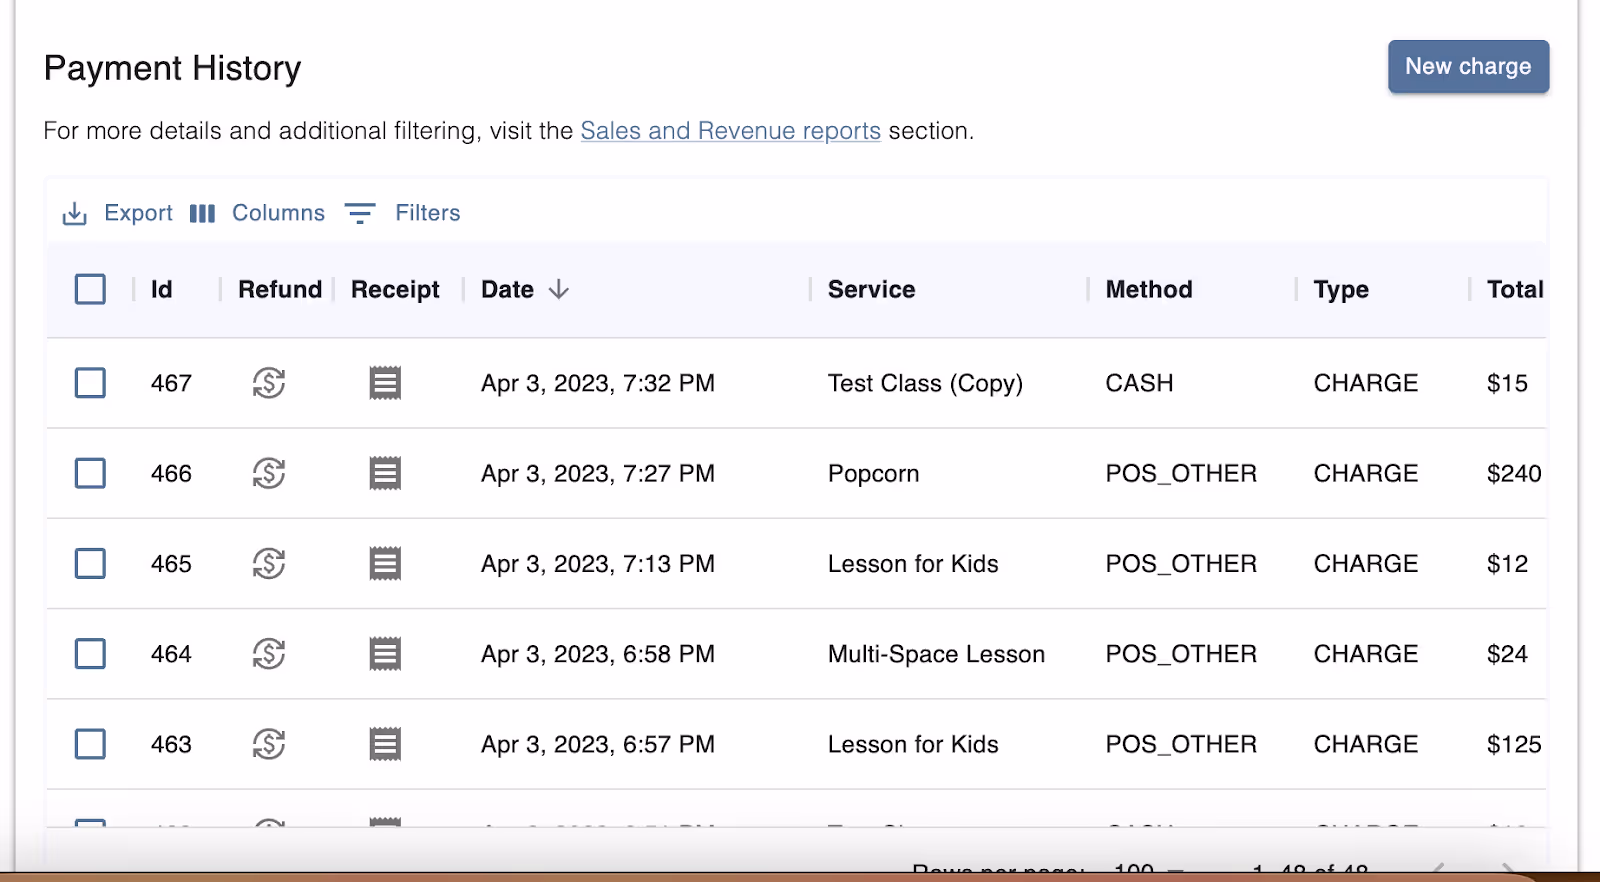Click the Popcorn service cell
The image size is (1600, 882).
point(873,474)
